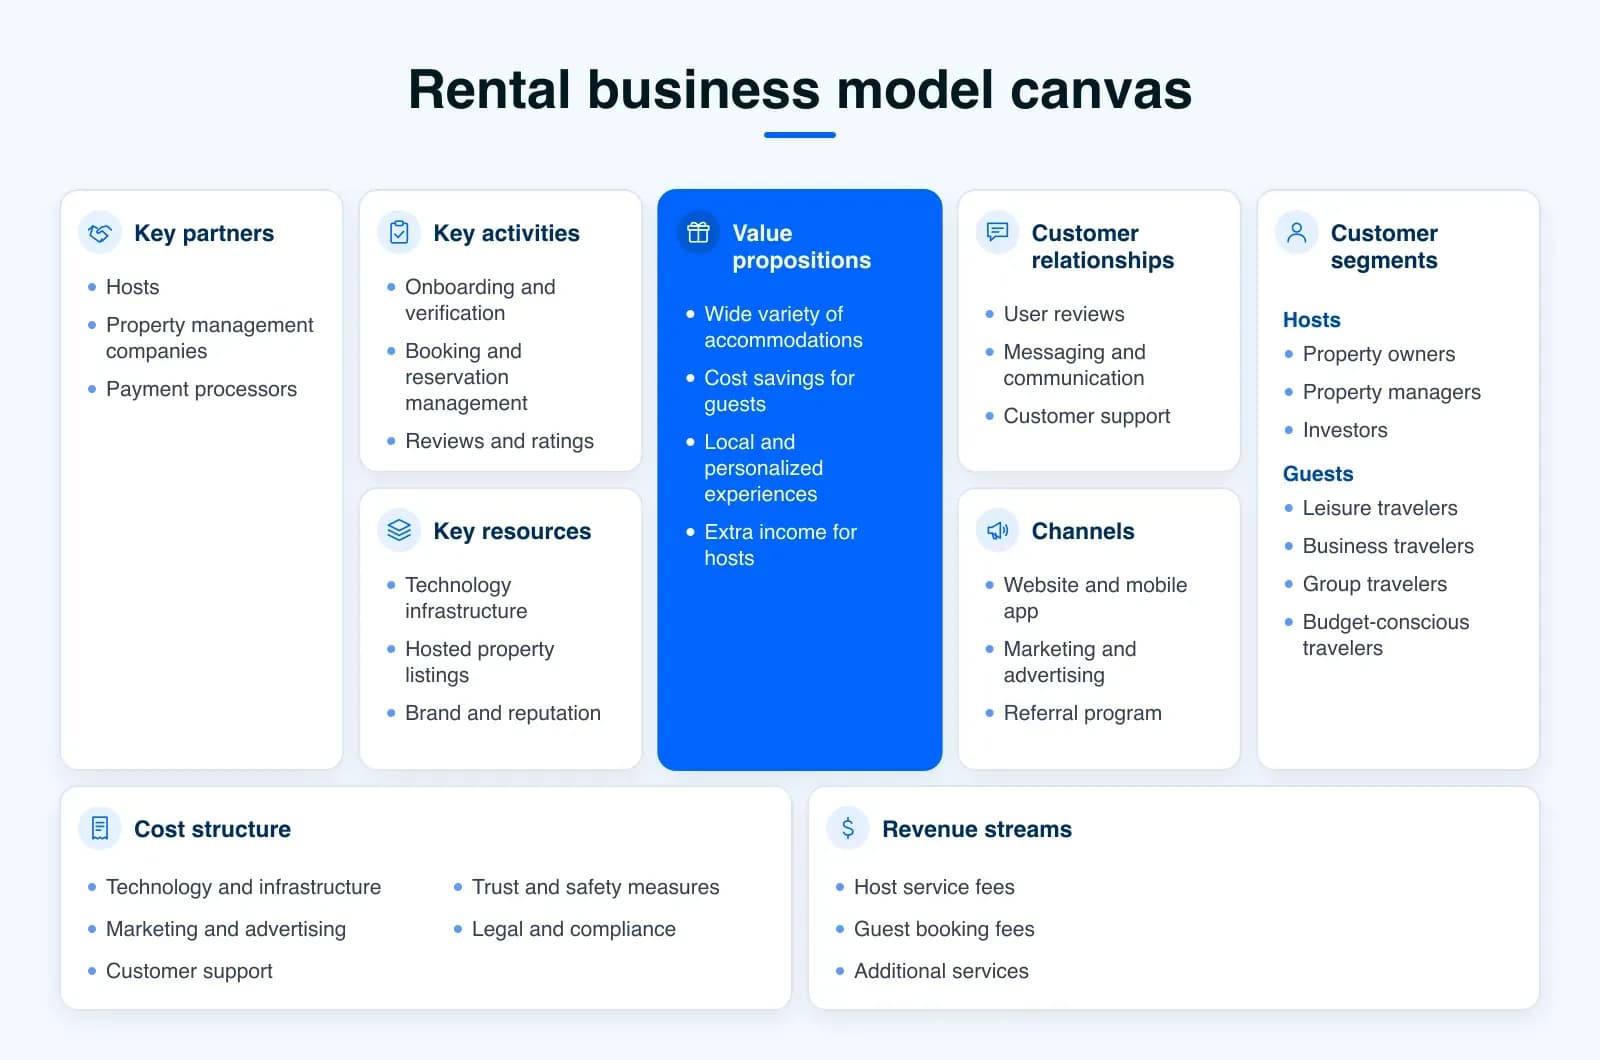The height and width of the screenshot is (1060, 1600).
Task: Click Budget-conscious travelers item
Action: pyautogui.click(x=1385, y=635)
